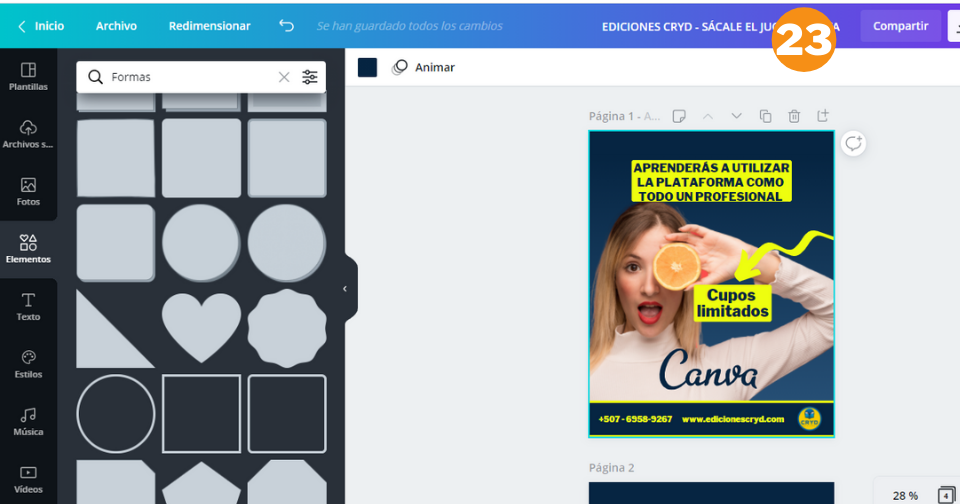960x504 pixels.
Task: Select the pentagon shape at the bottom
Action: point(201,484)
